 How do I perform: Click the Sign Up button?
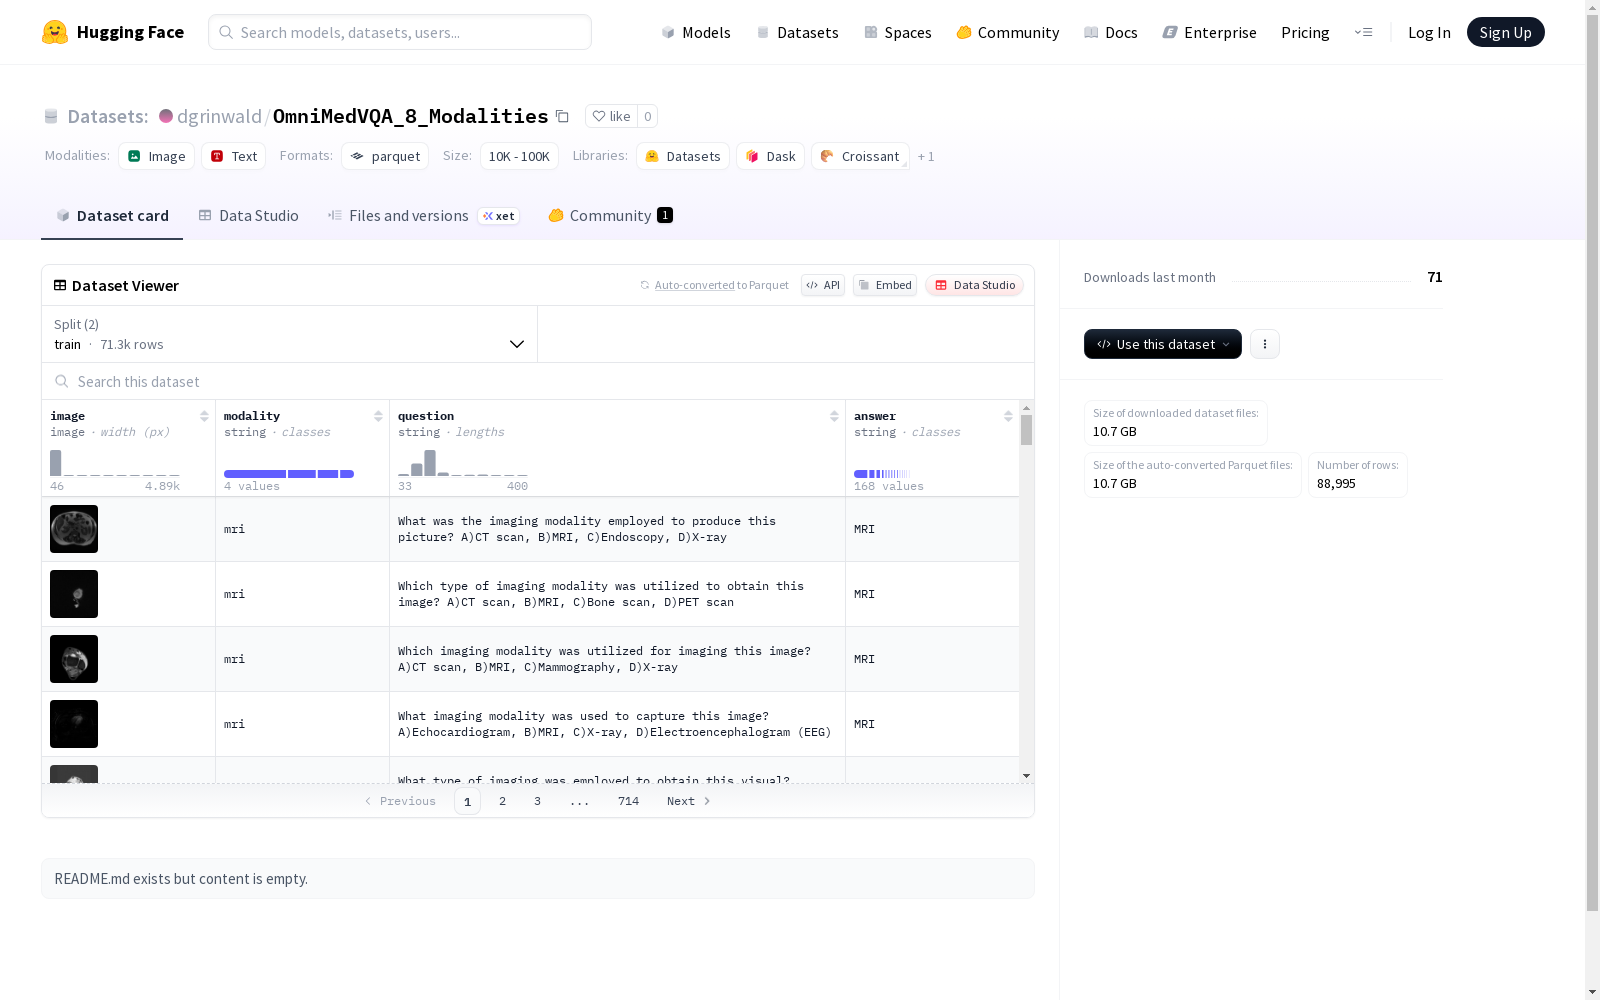click(1505, 32)
